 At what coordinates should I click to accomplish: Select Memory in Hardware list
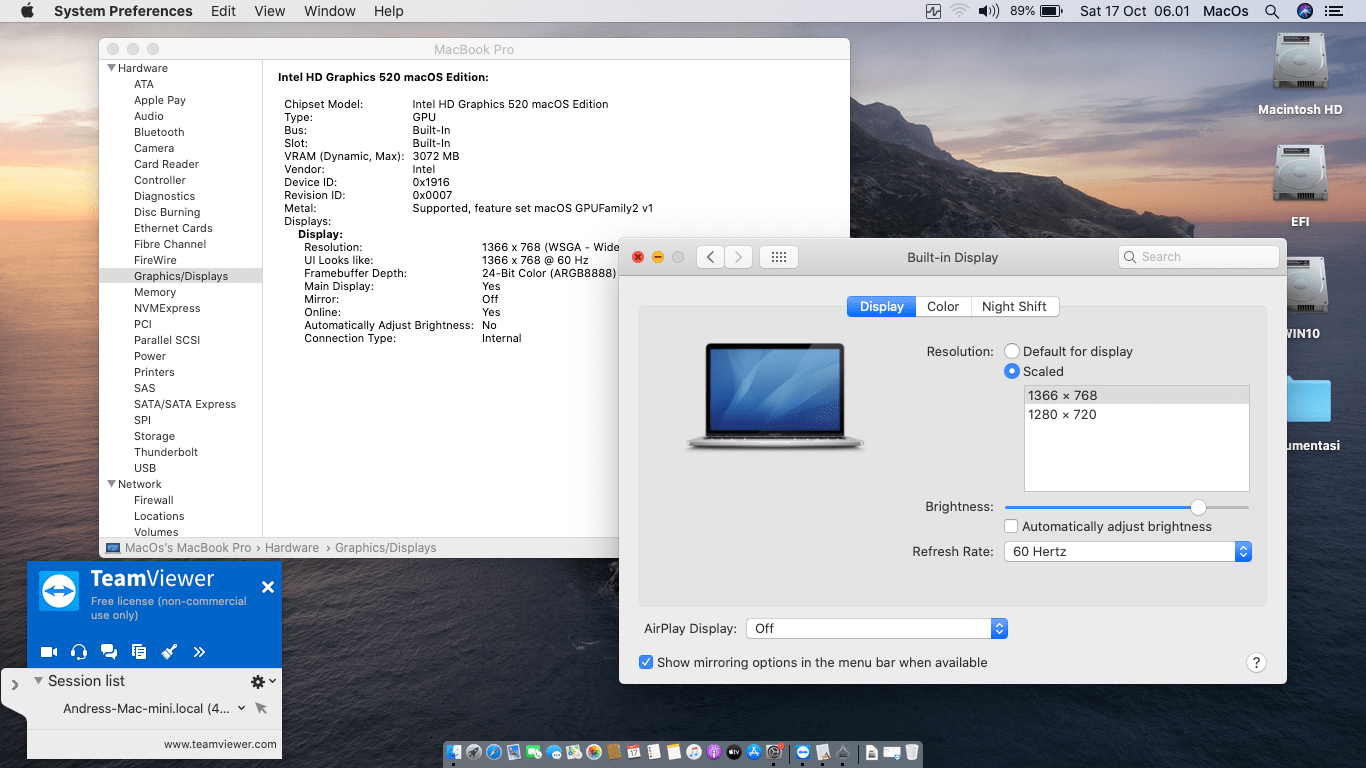tap(155, 292)
